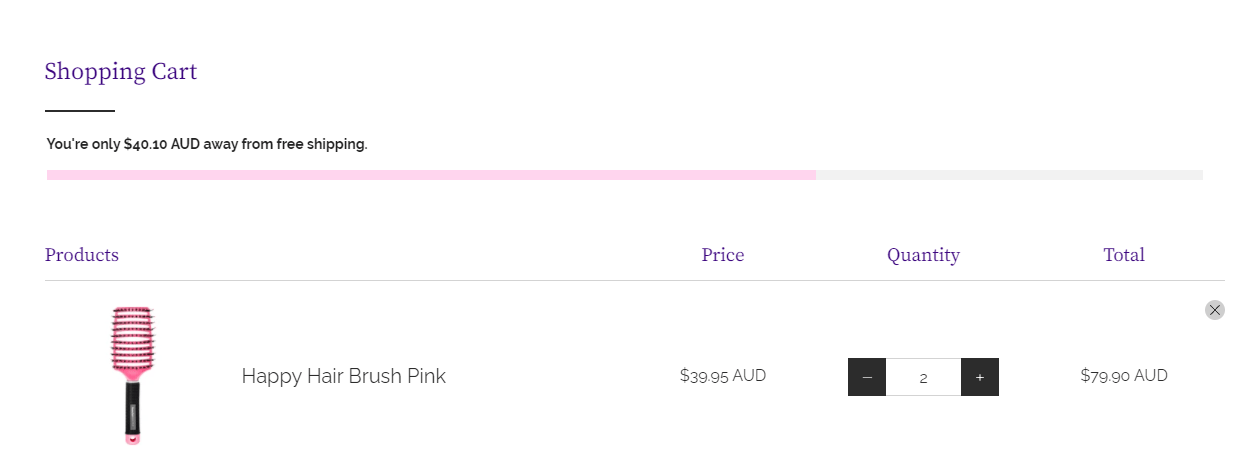This screenshot has height=471, width=1248.
Task: Click the $79.90 AUD line total
Action: click(1124, 376)
